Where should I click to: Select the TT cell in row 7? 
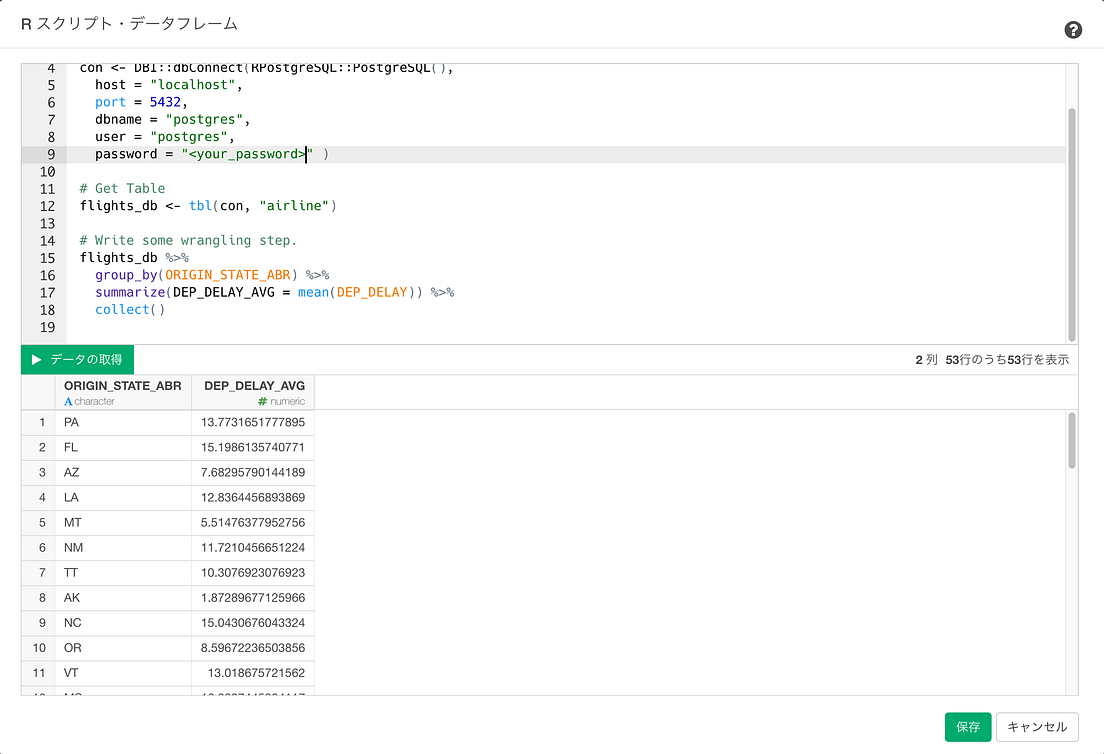point(123,573)
